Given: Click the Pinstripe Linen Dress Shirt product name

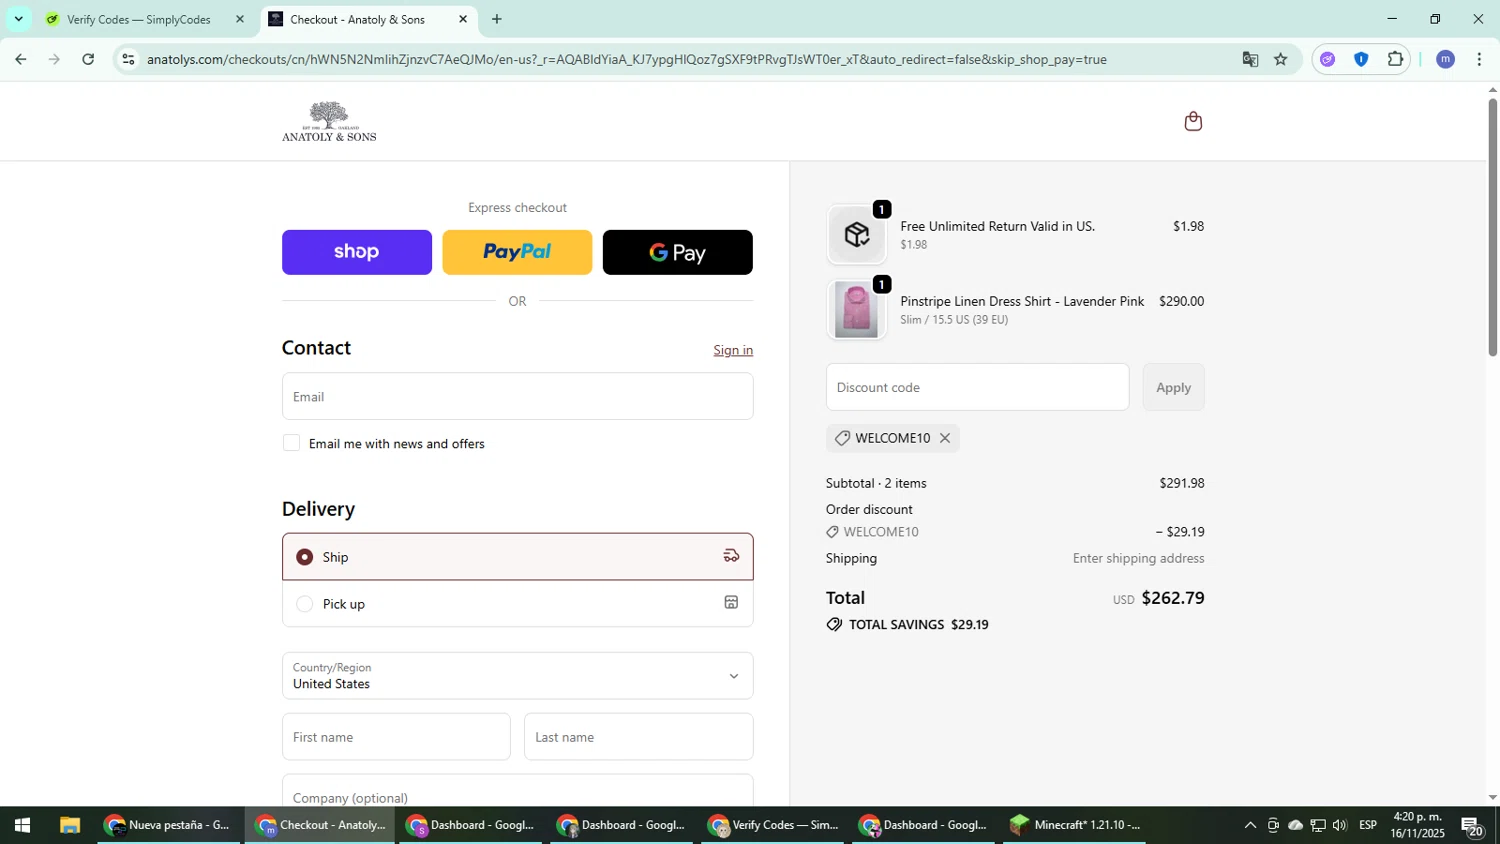Looking at the screenshot, I should (1022, 301).
